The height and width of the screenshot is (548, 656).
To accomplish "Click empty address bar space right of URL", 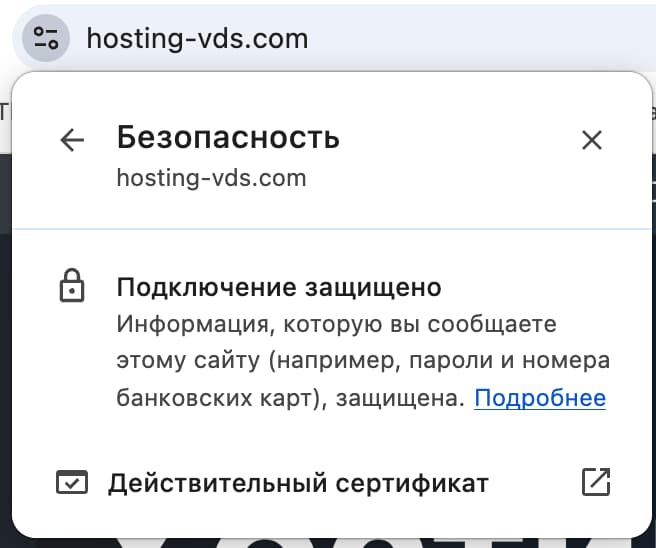I will click(x=480, y=39).
